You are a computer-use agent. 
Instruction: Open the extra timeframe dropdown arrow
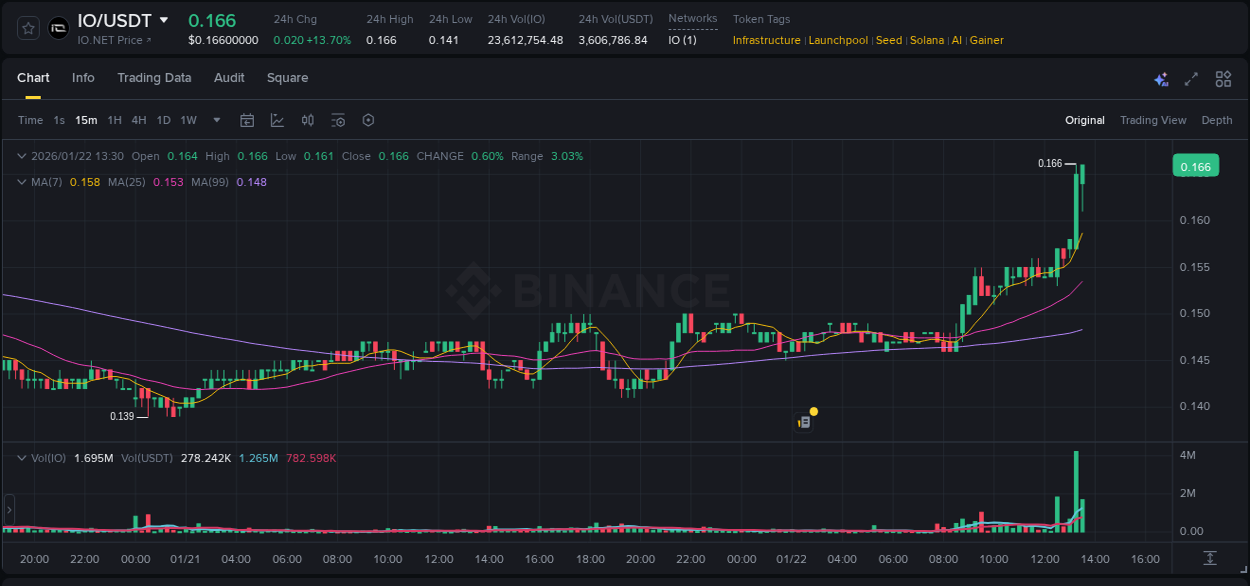(216, 120)
